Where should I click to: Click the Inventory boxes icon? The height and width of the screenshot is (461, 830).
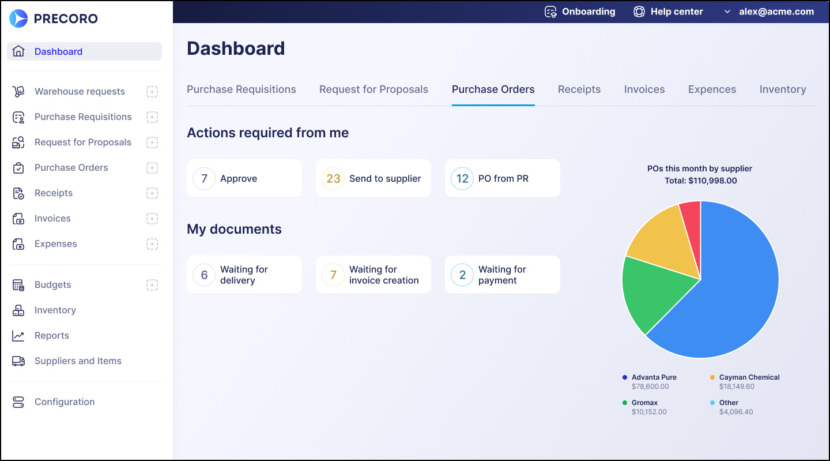click(x=19, y=310)
